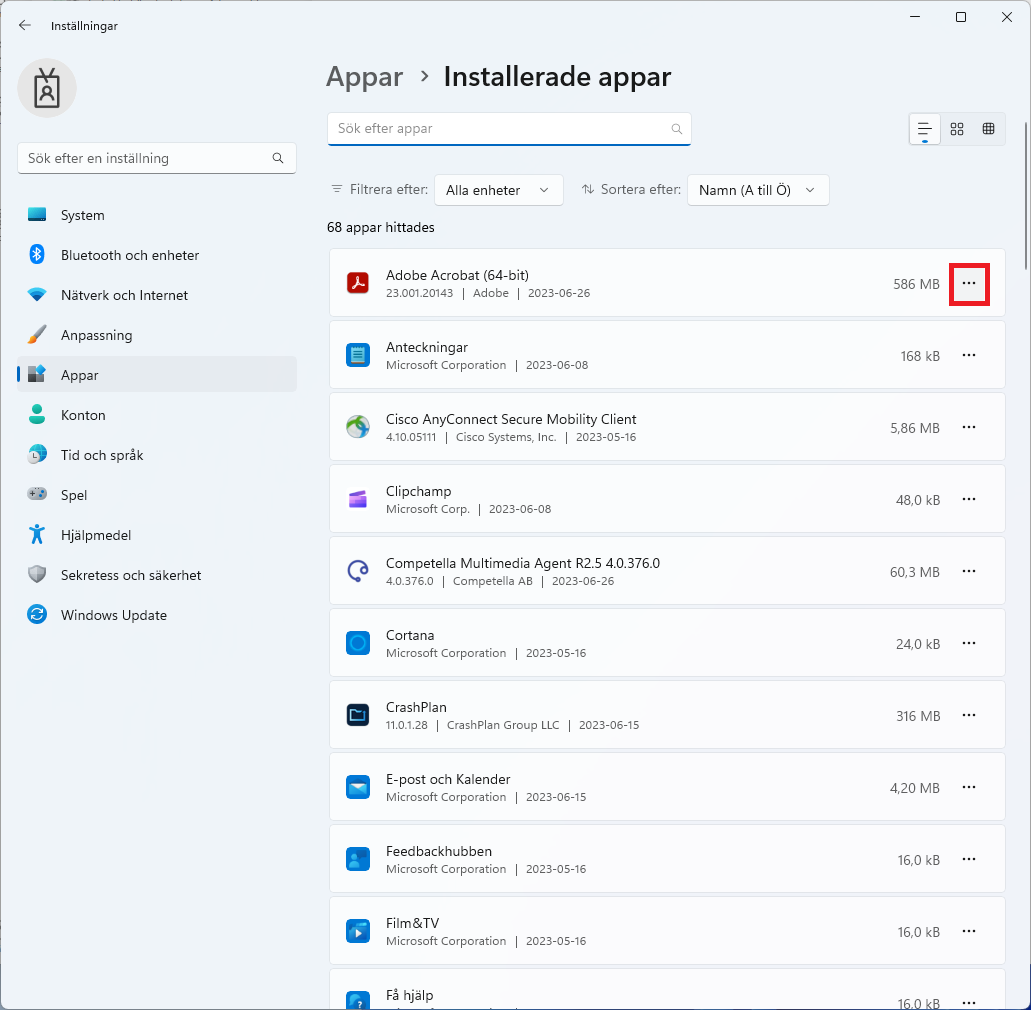
Task: Click the CrashPlan app name
Action: click(x=416, y=707)
